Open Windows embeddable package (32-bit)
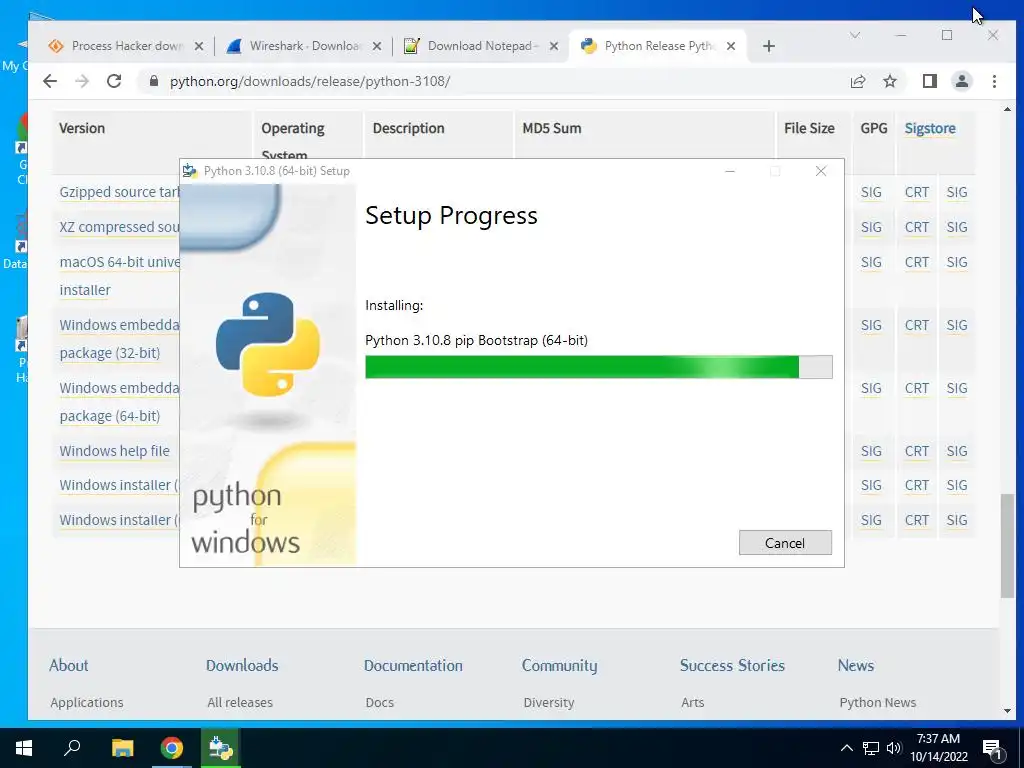1024x768 pixels. 119,339
